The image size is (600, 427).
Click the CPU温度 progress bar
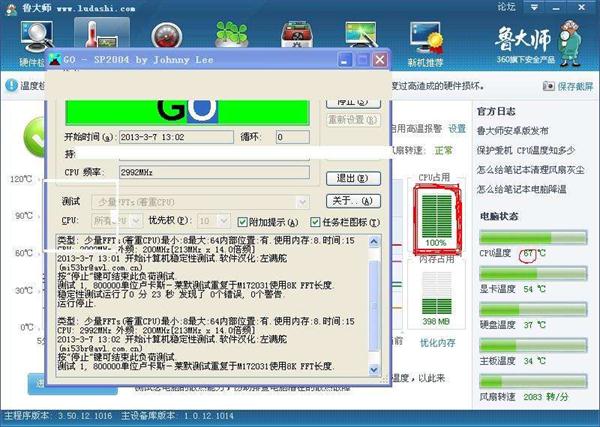click(533, 238)
